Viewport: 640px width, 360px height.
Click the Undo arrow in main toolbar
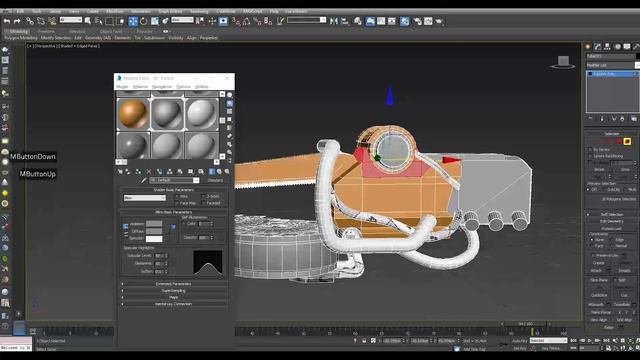click(7, 21)
